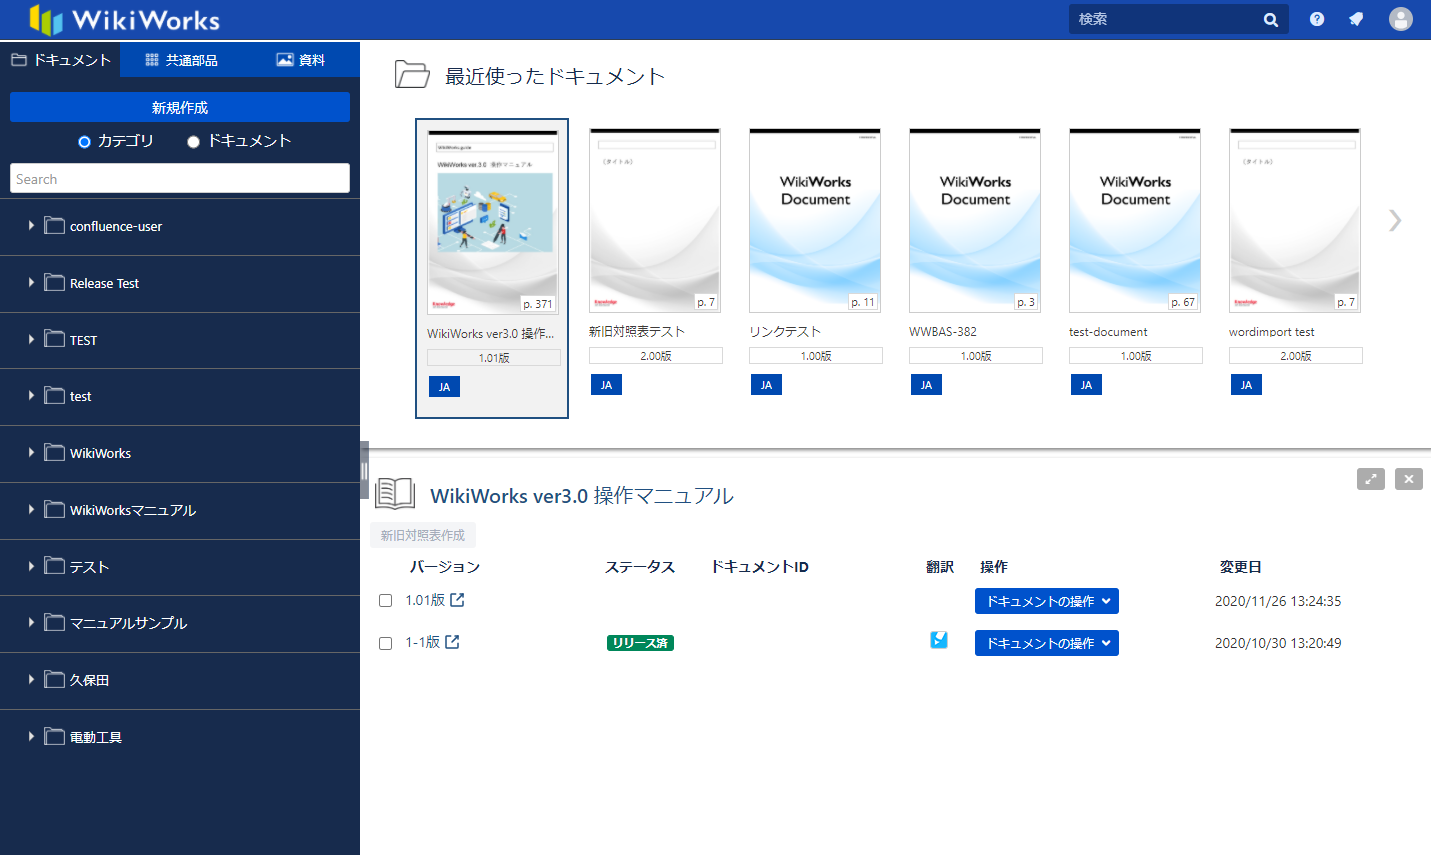Expand the document detail panel
Image resolution: width=1431 pixels, height=855 pixels.
1371,479
